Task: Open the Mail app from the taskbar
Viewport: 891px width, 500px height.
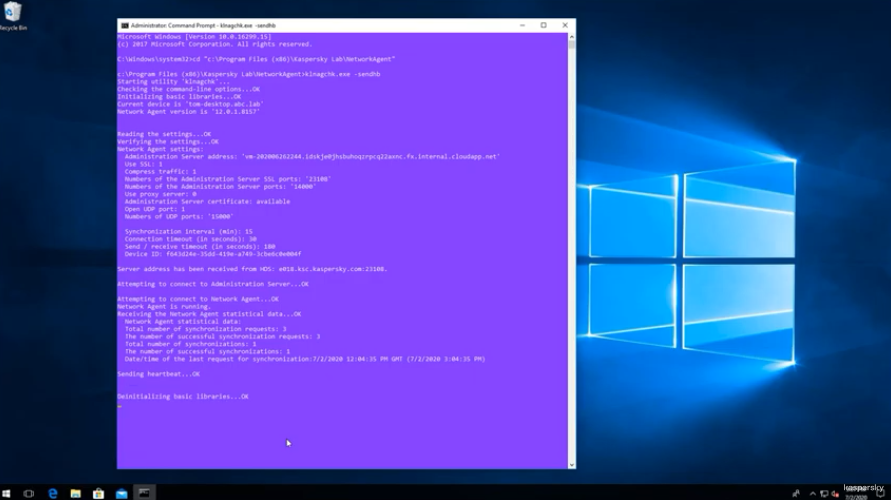Action: (122, 493)
